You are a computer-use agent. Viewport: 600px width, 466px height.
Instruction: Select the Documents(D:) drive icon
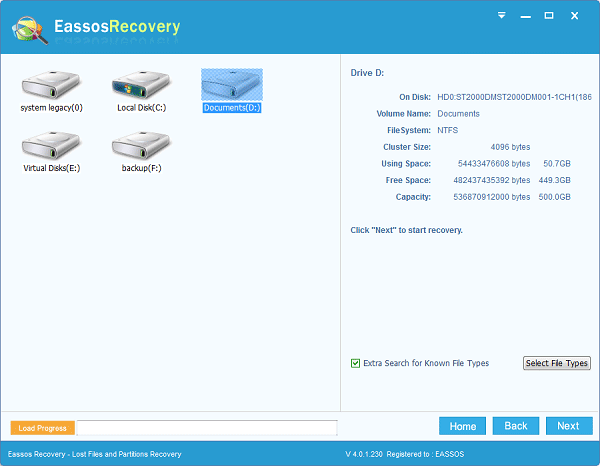(232, 85)
